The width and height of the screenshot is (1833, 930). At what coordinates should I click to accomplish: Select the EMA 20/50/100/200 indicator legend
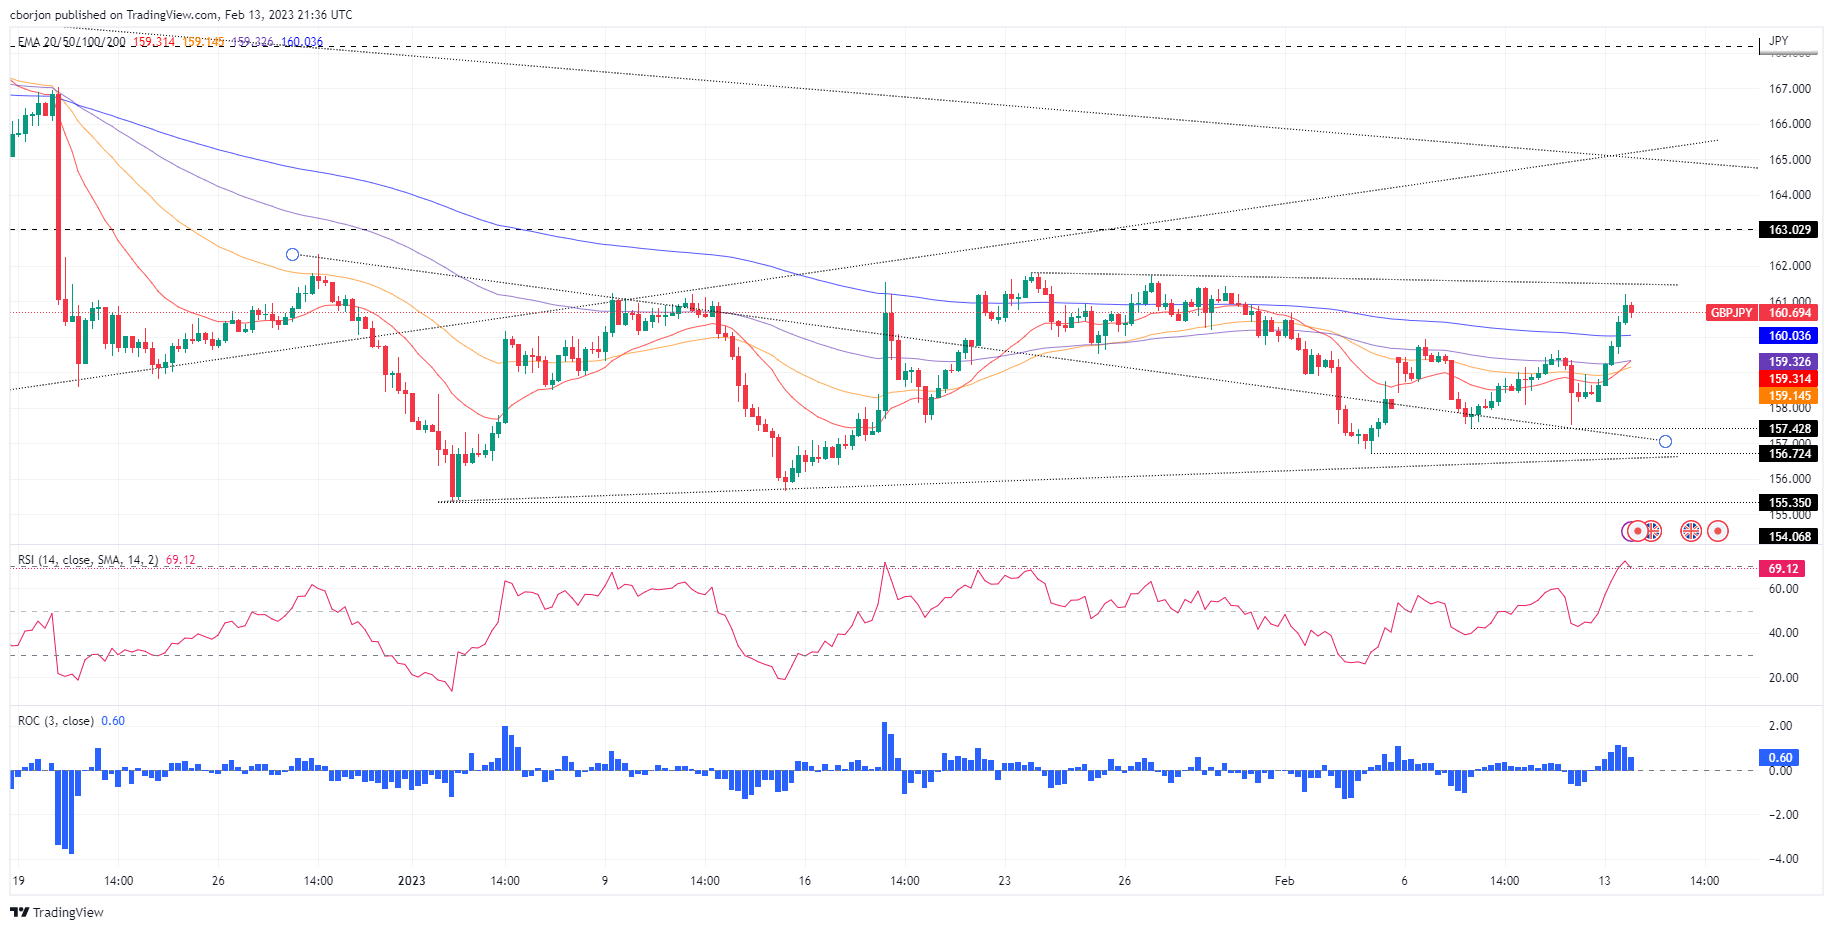point(72,42)
